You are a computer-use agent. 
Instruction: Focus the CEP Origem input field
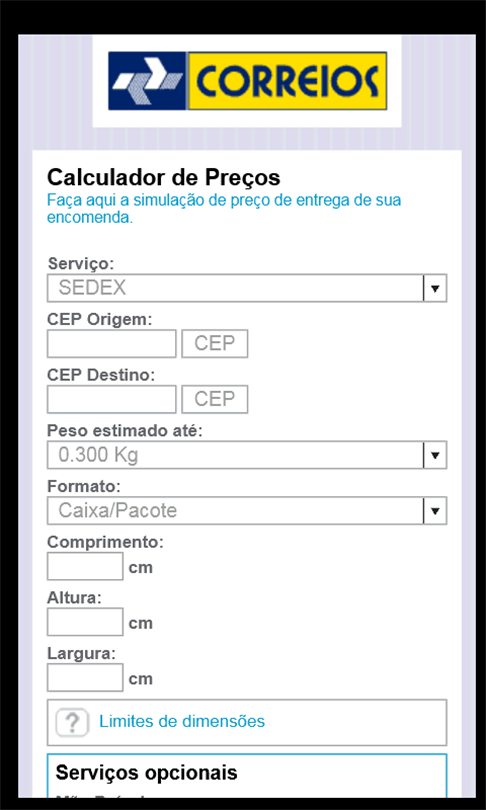pos(112,344)
